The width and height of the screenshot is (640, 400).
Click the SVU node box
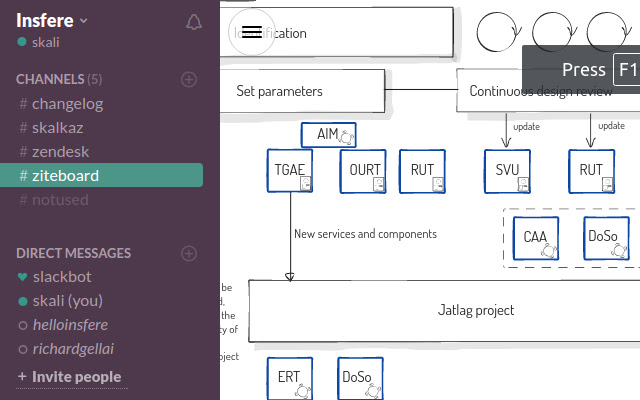pos(507,171)
